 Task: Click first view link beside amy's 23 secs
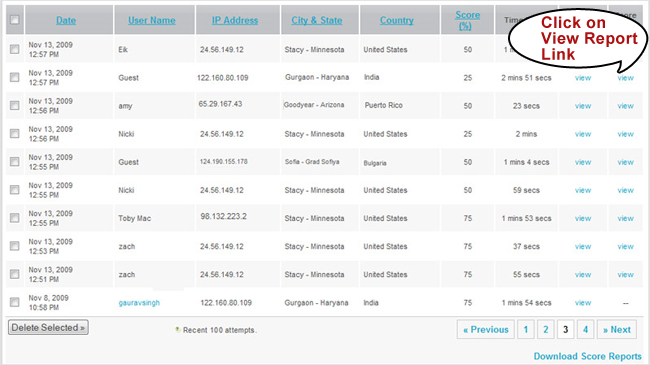(x=583, y=106)
